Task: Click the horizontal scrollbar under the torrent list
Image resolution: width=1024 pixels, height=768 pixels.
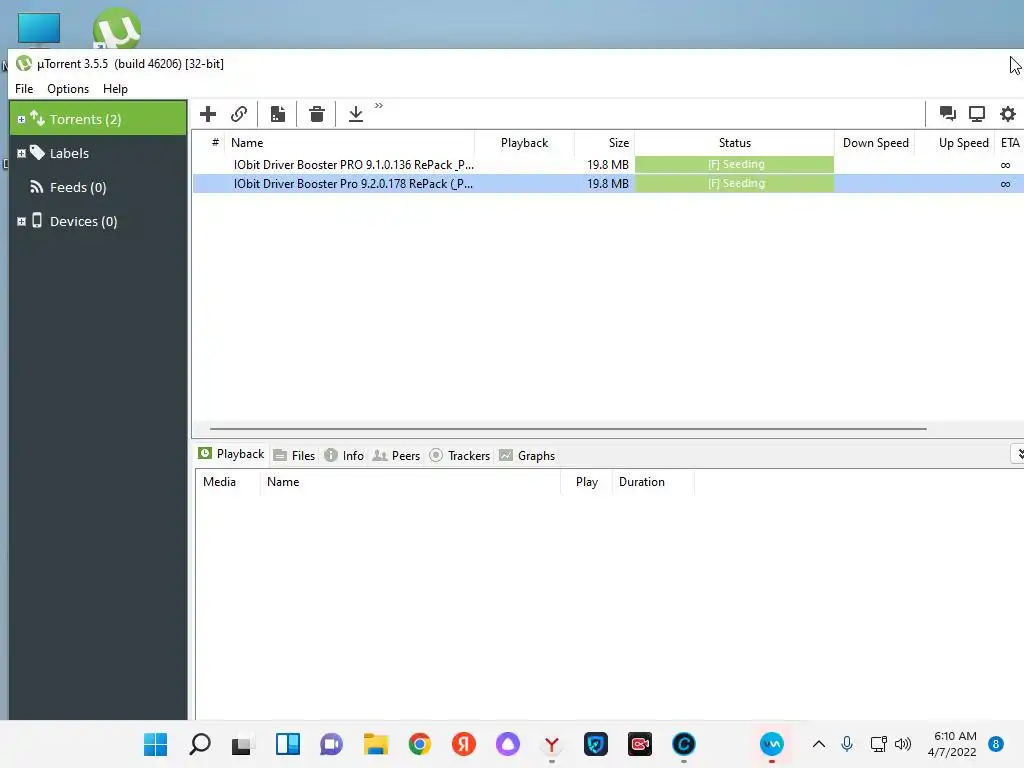Action: pos(568,429)
